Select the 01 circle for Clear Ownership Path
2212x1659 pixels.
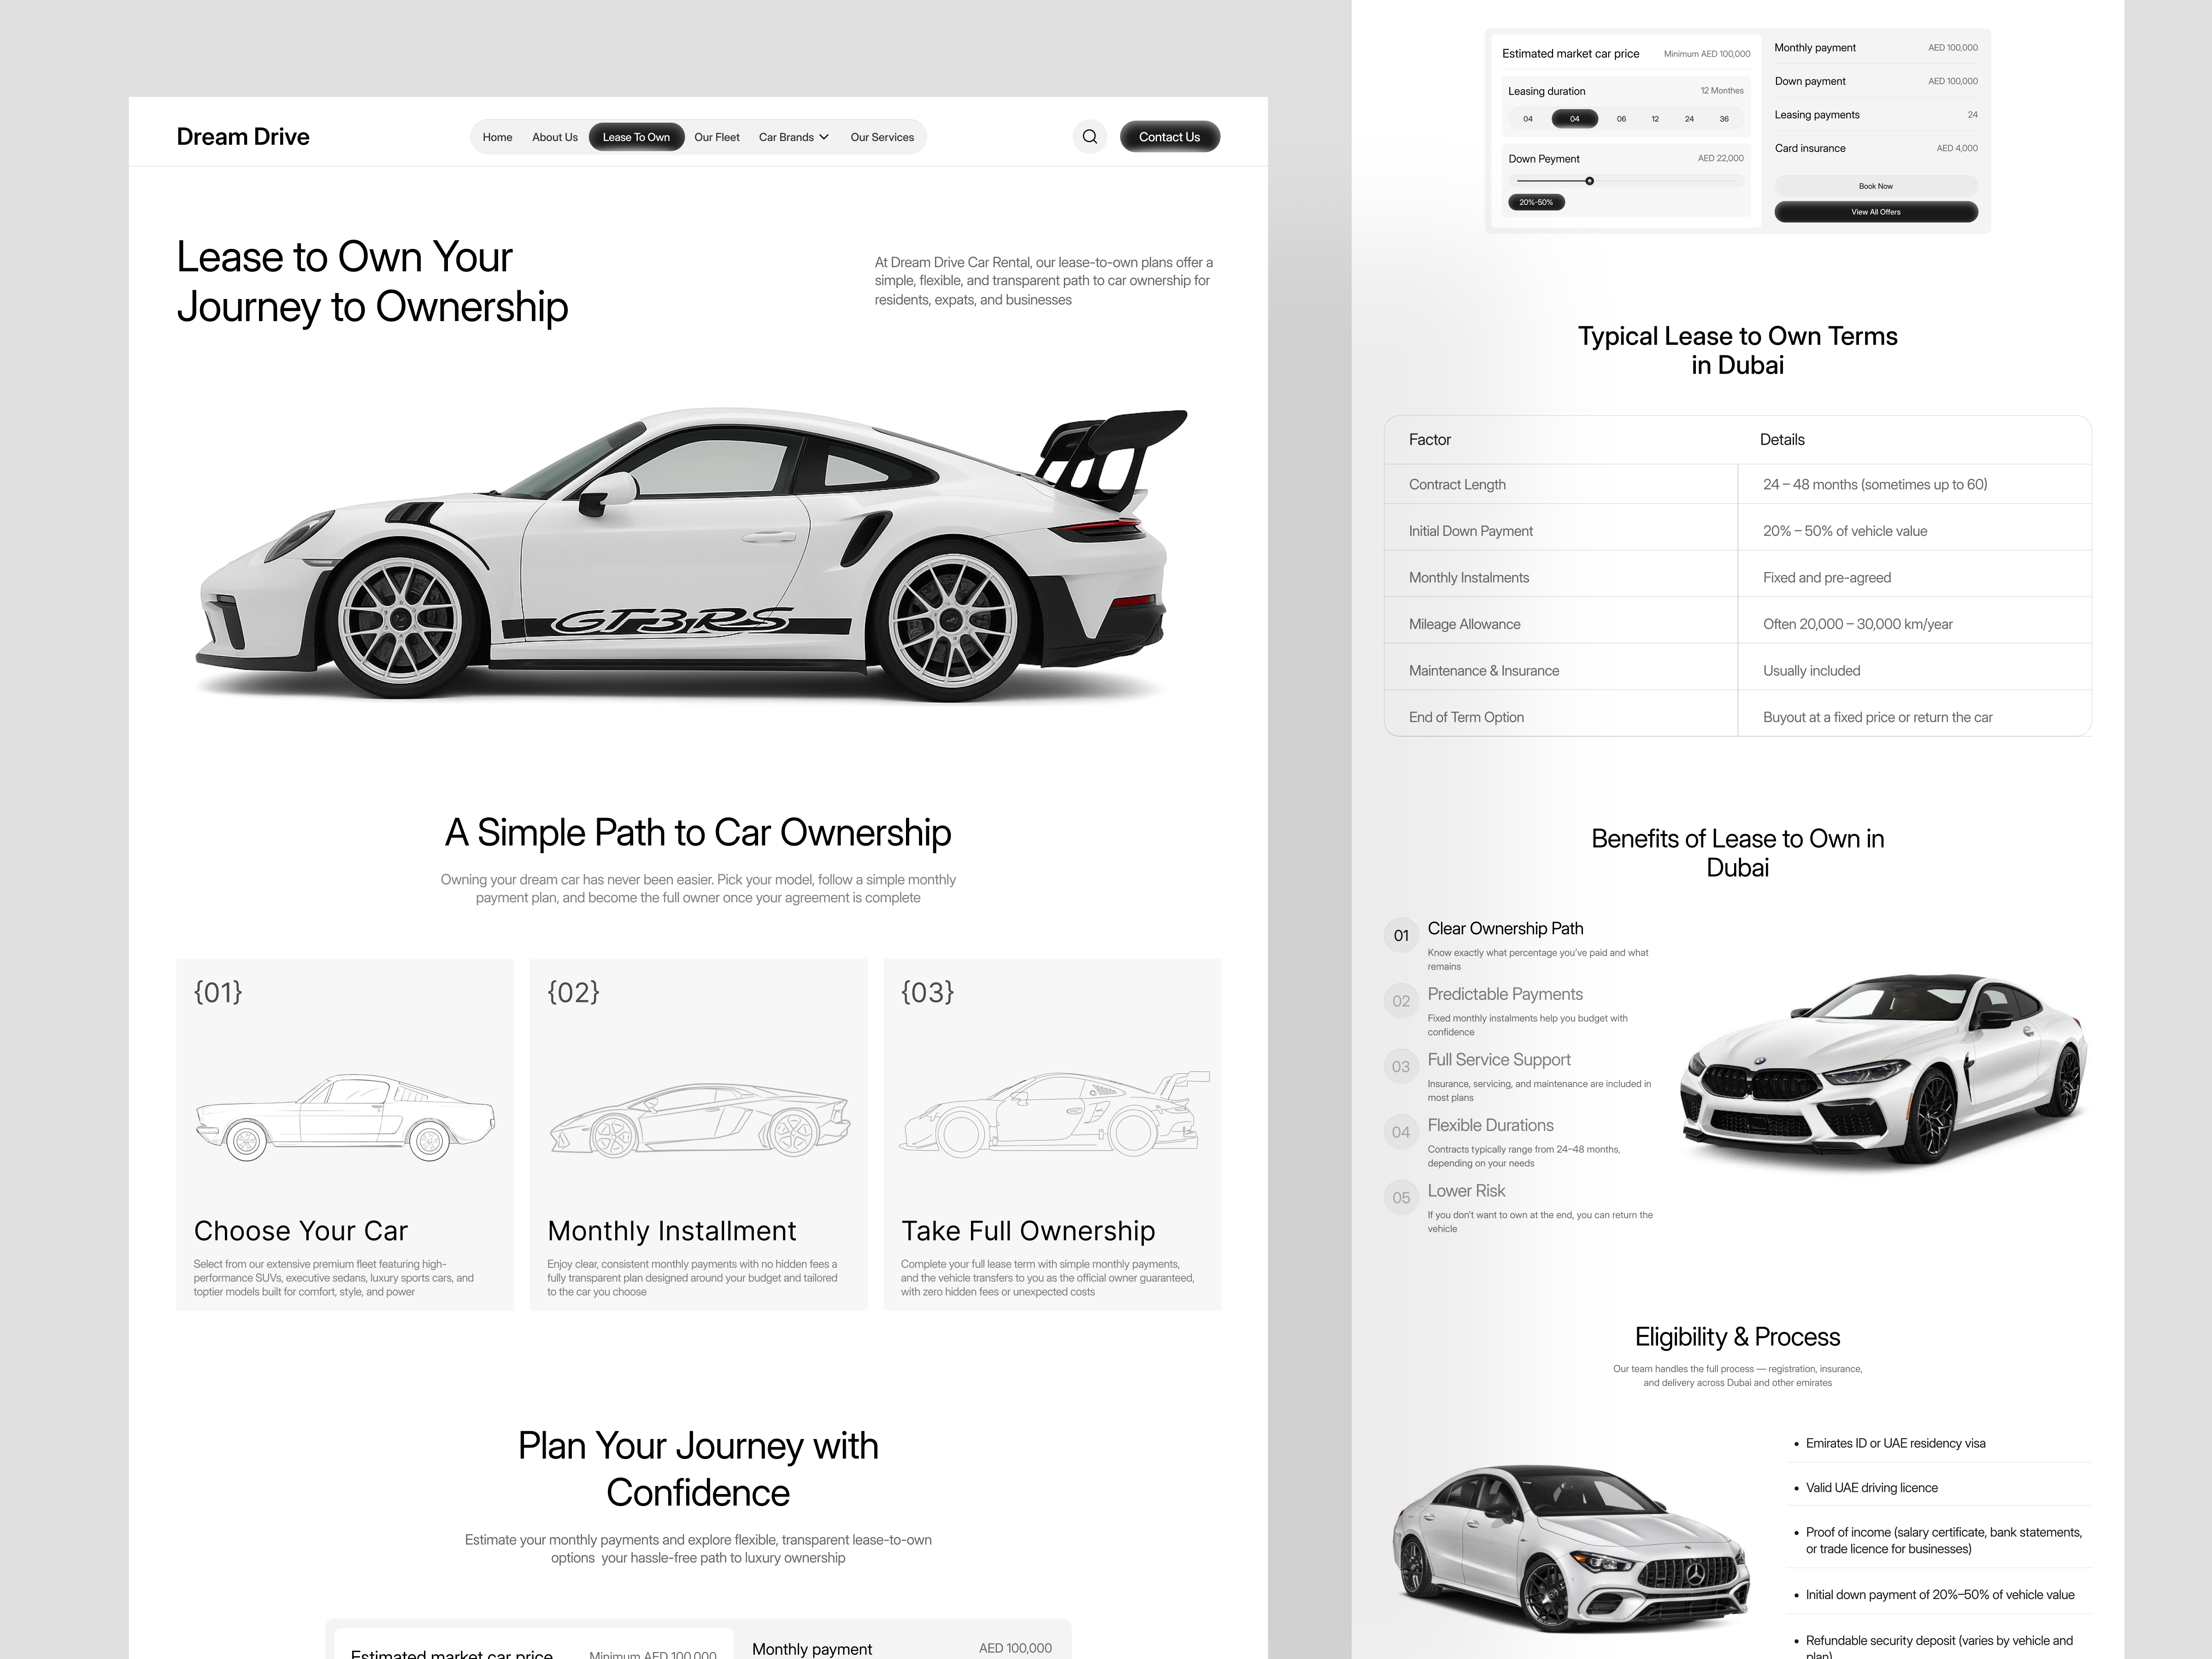(1401, 935)
